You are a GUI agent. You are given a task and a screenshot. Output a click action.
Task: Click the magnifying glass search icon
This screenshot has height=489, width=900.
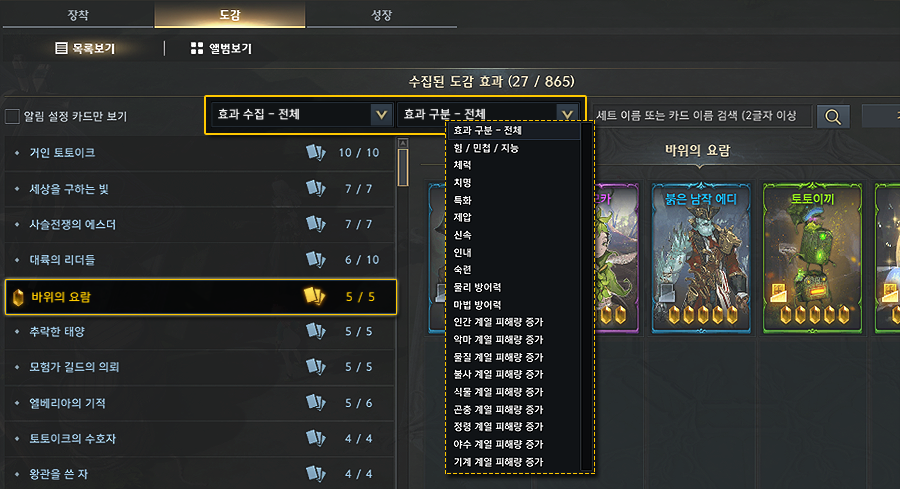[x=833, y=117]
